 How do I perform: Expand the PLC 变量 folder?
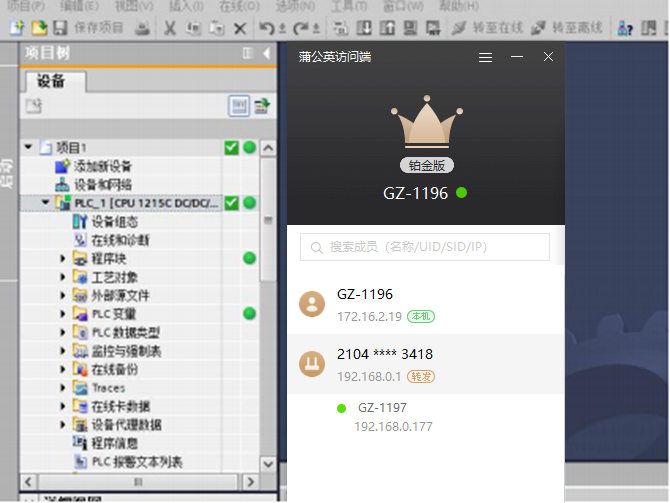point(62,314)
